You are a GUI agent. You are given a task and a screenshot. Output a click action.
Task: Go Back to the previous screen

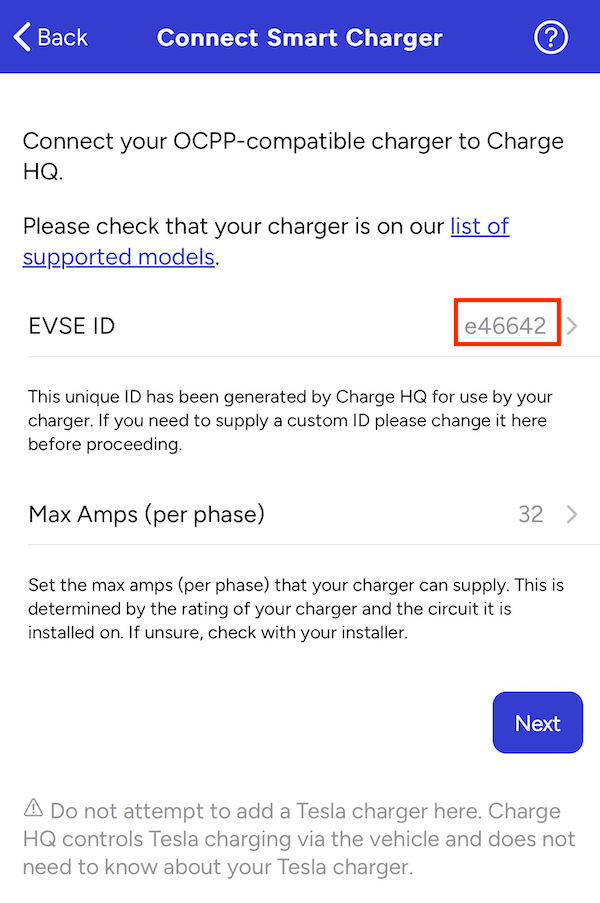[50, 37]
